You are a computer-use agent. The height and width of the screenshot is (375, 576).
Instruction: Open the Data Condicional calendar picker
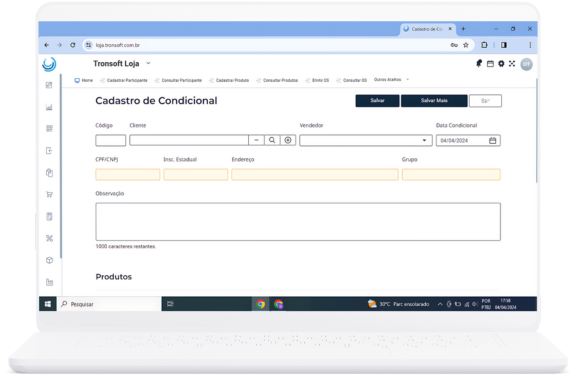(493, 140)
